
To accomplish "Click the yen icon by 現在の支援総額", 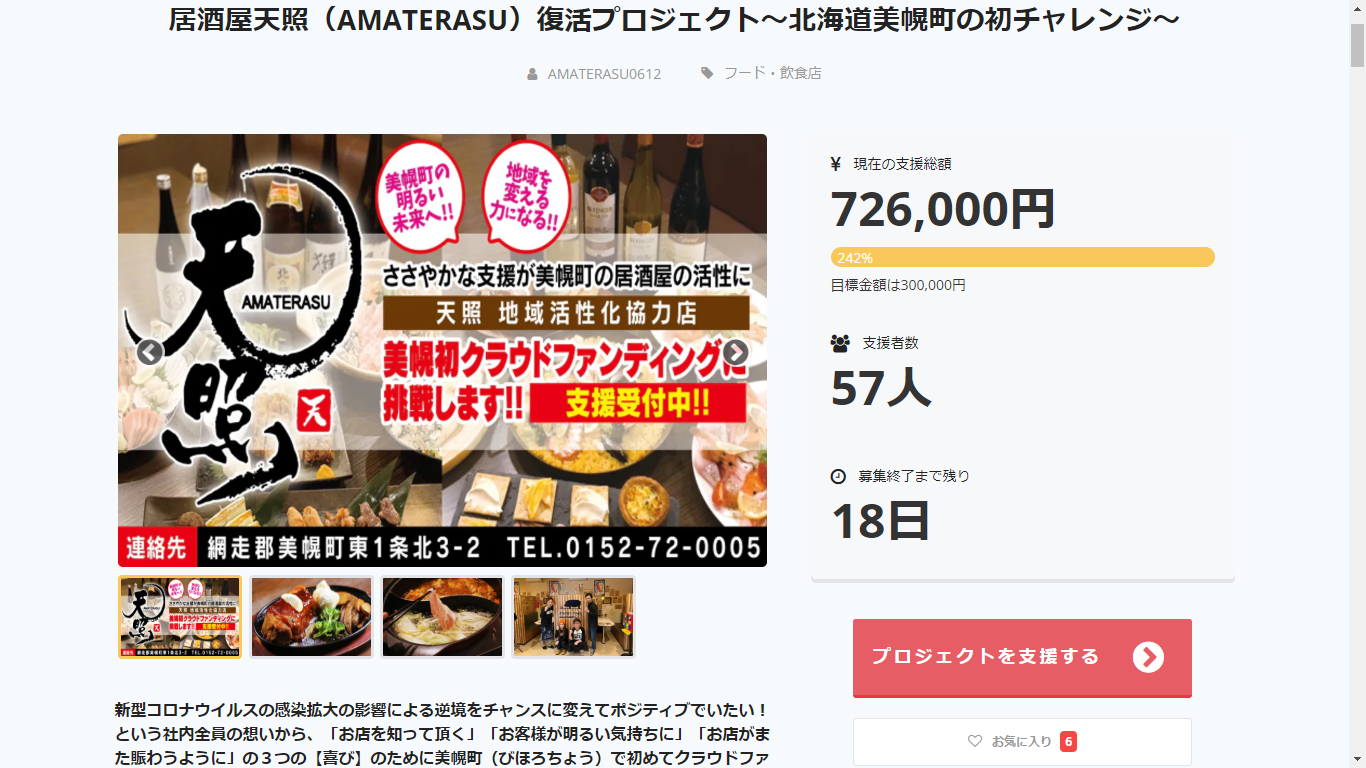I will [x=836, y=164].
